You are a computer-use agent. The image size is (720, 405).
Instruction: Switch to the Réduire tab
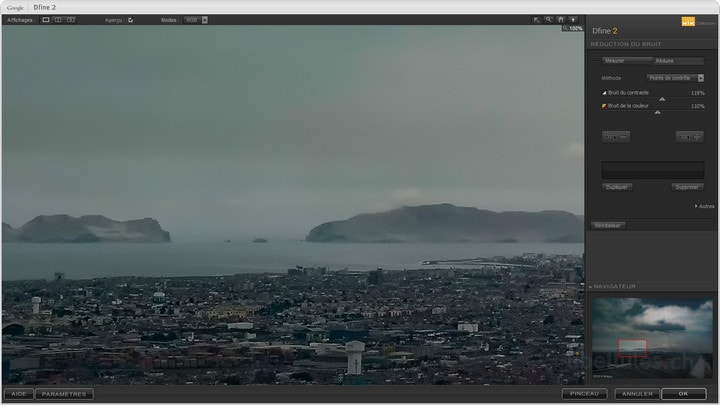tap(678, 61)
